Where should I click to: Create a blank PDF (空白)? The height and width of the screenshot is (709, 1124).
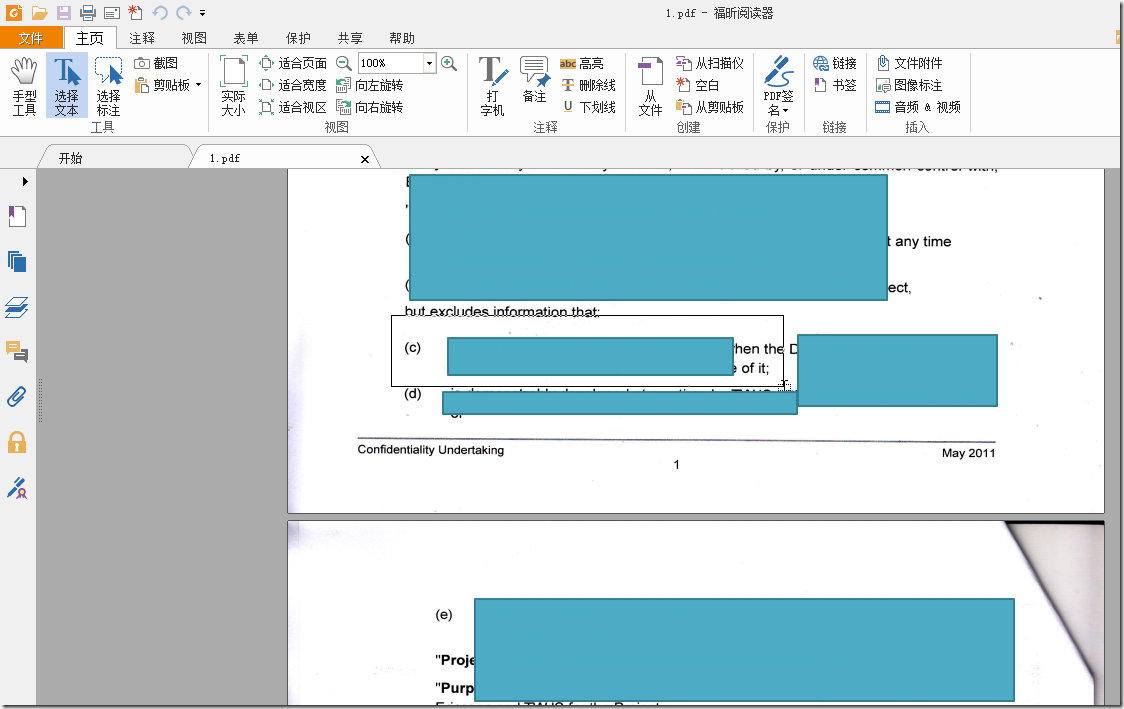tap(697, 85)
